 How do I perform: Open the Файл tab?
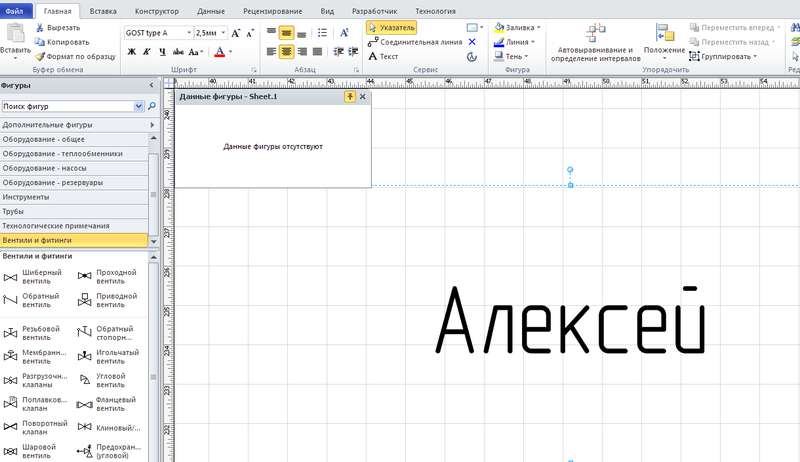coord(15,11)
